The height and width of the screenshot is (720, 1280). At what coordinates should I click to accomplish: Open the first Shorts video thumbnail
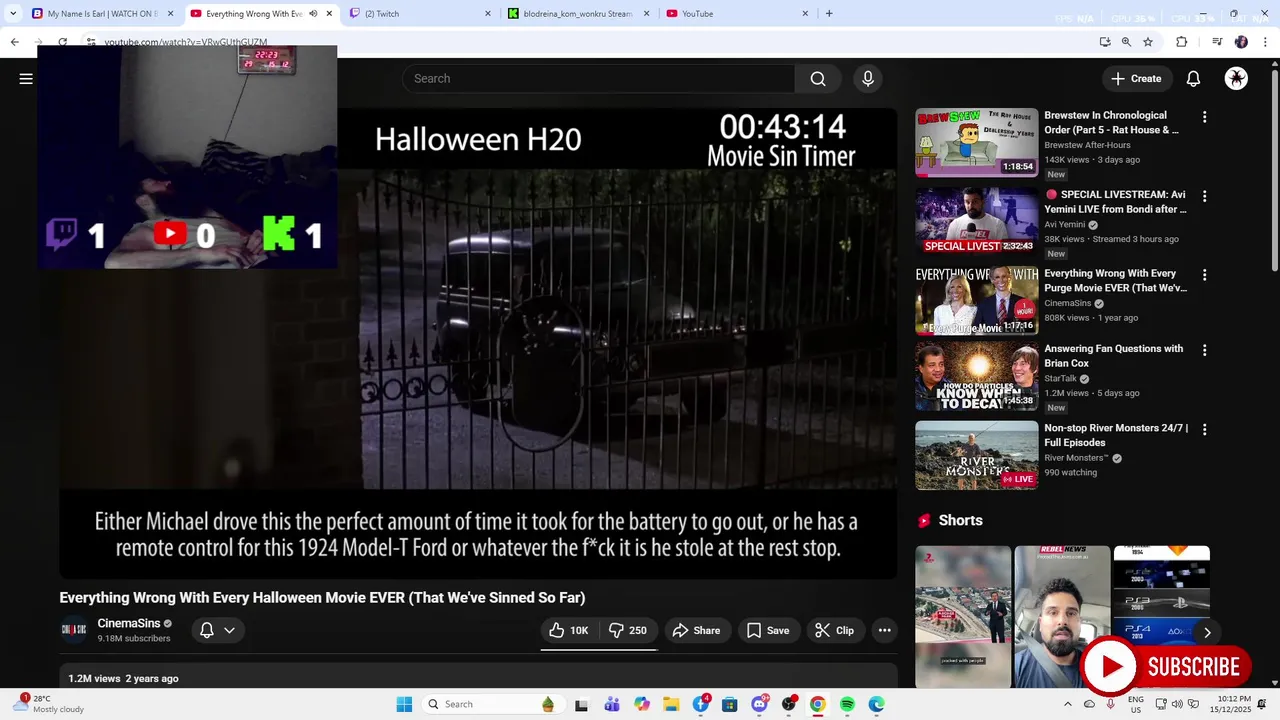(x=963, y=616)
